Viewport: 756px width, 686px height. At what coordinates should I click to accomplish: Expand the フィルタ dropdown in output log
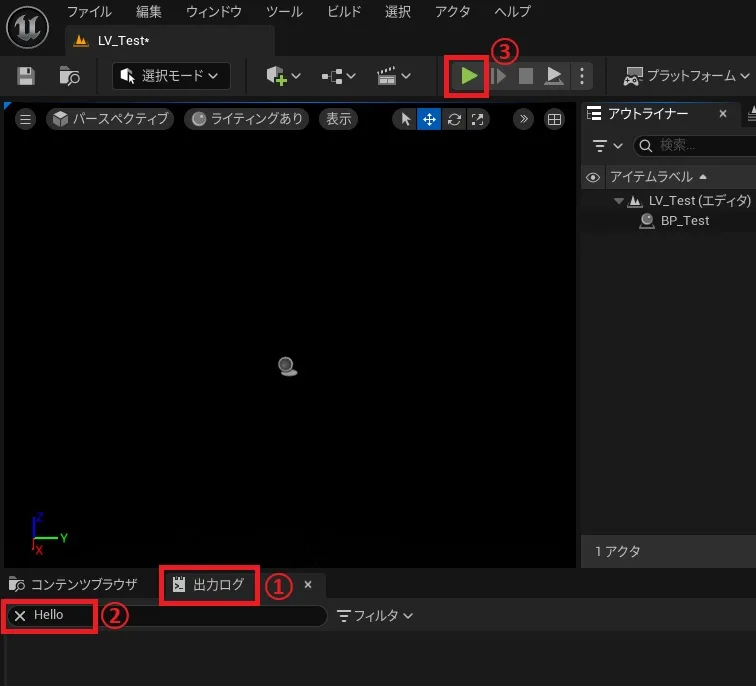point(375,616)
